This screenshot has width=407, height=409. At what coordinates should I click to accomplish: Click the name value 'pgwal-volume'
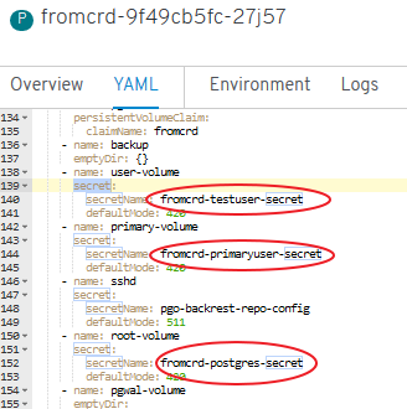pyautogui.click(x=148, y=390)
